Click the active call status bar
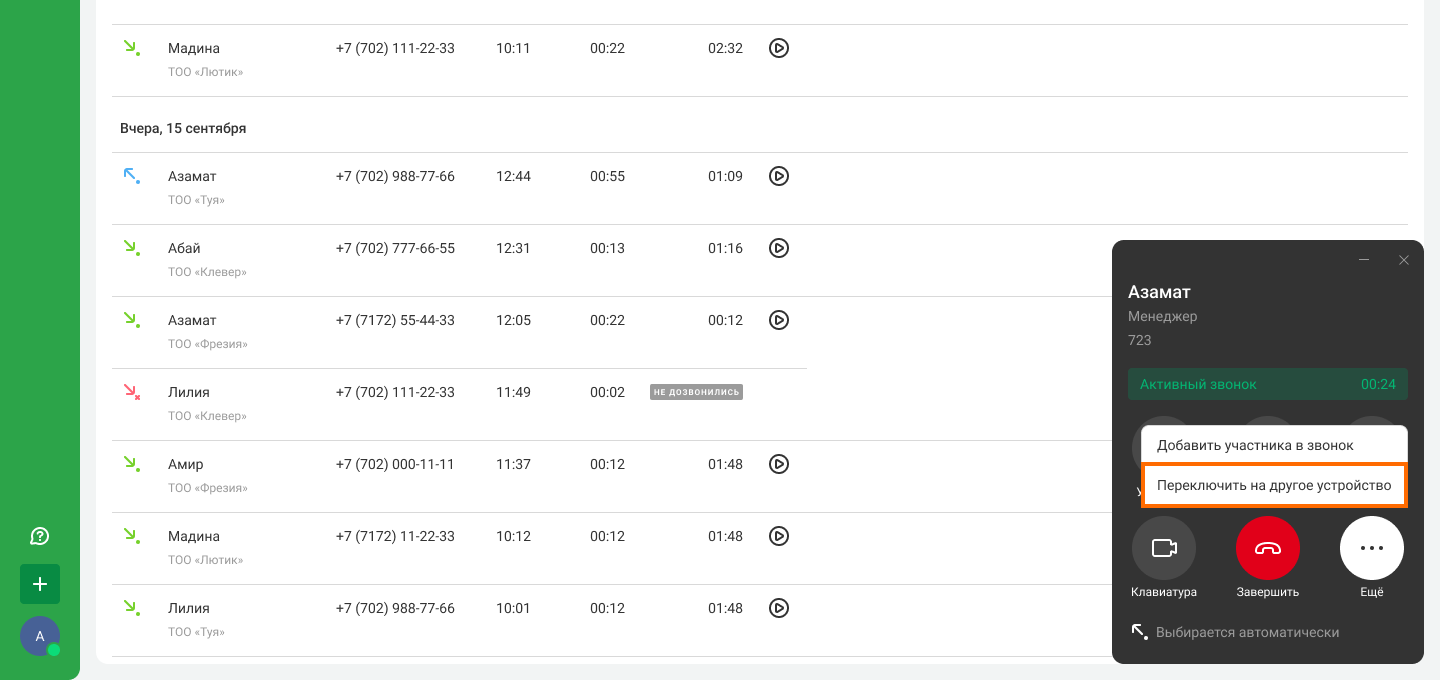The height and width of the screenshot is (680, 1440). (x=1268, y=384)
